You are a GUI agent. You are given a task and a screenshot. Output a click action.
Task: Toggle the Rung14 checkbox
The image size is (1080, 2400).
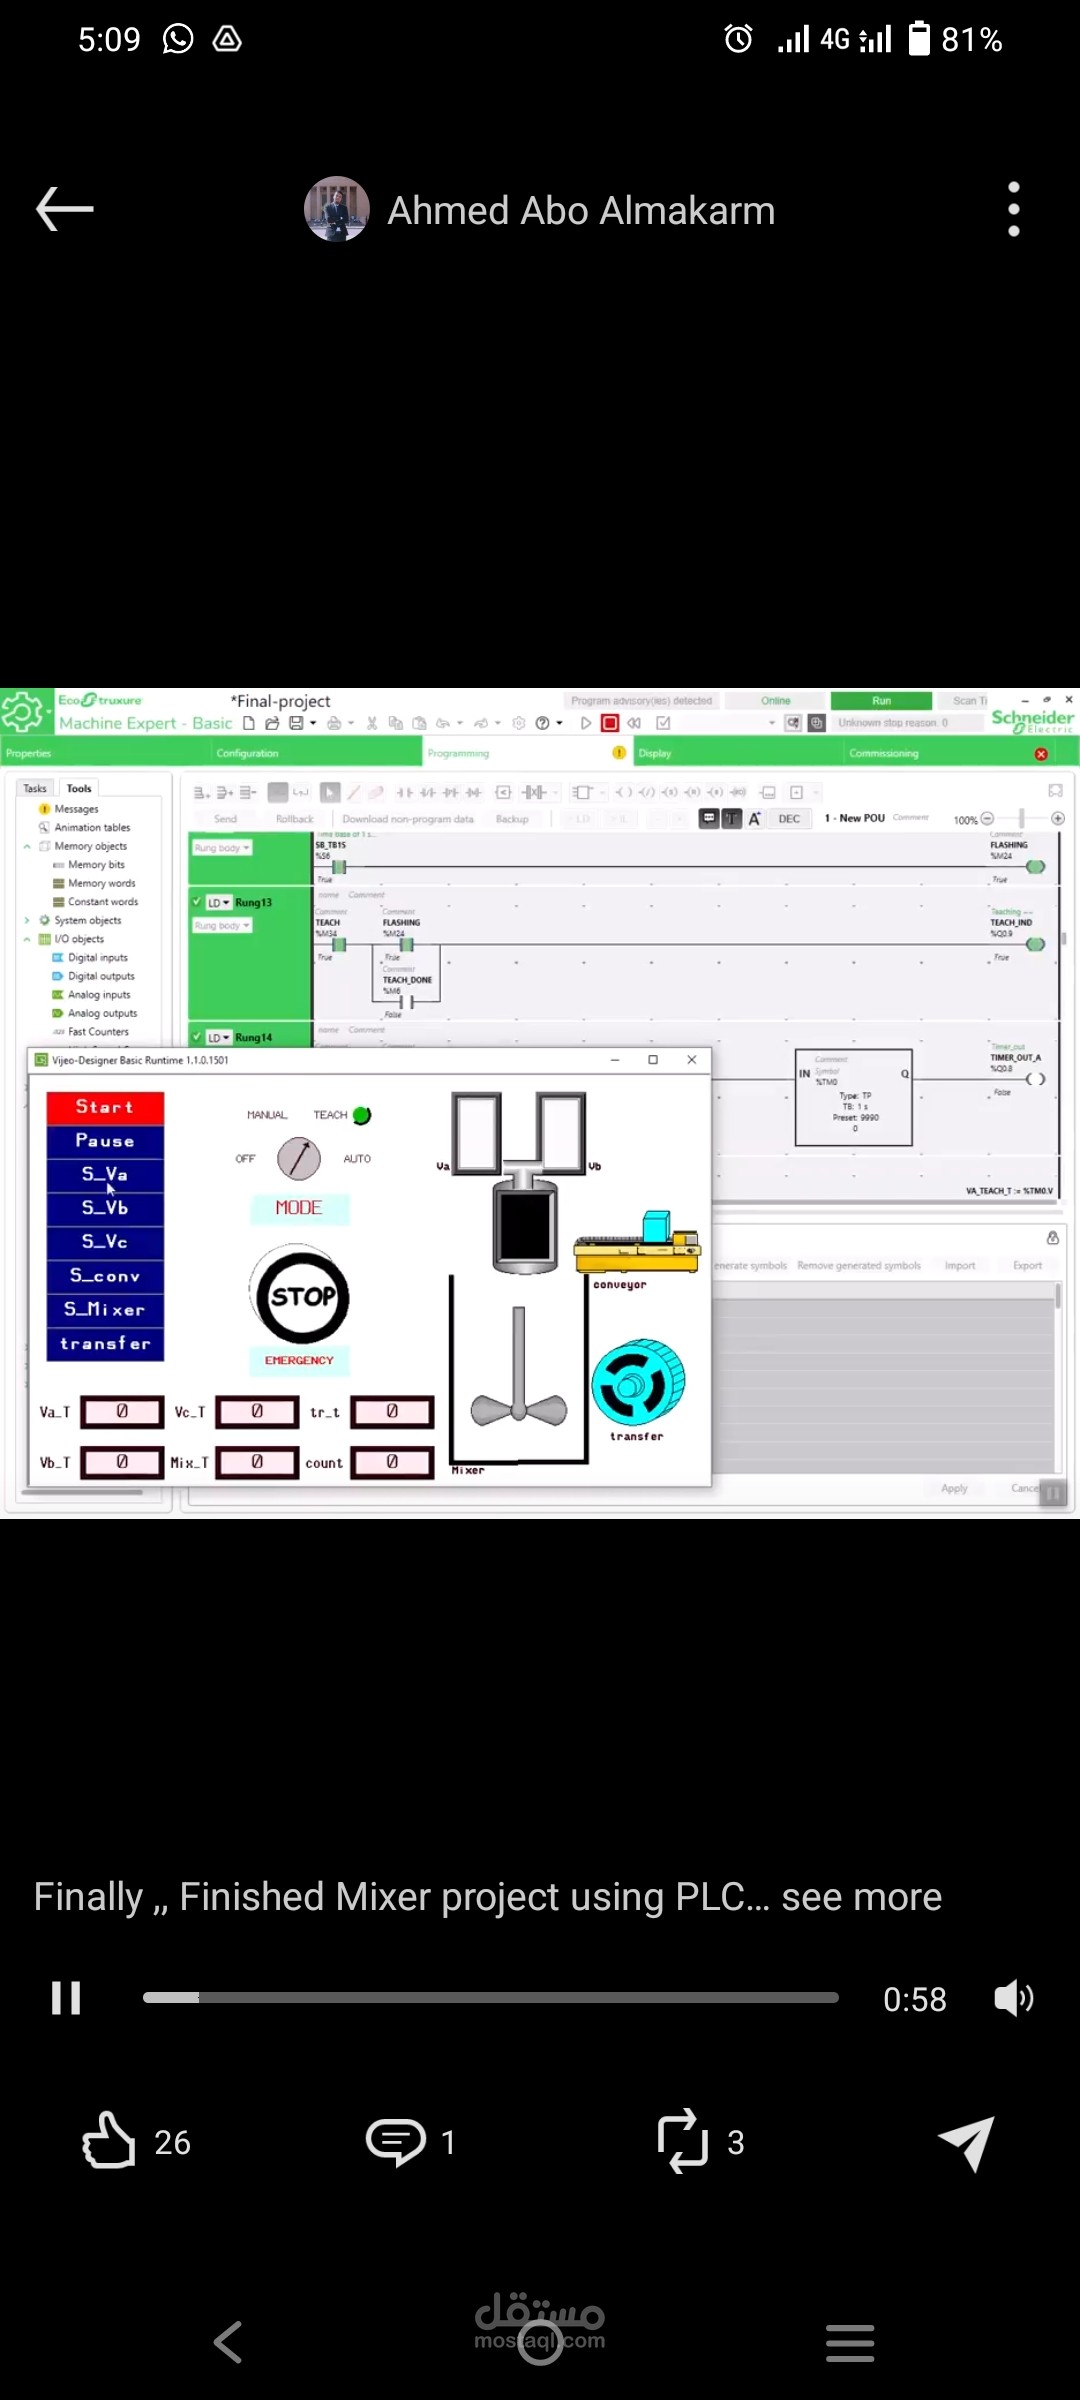197,1037
